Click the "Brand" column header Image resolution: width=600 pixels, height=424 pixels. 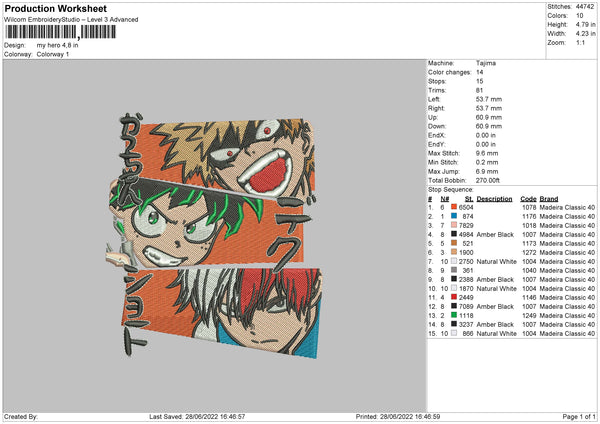[549, 199]
